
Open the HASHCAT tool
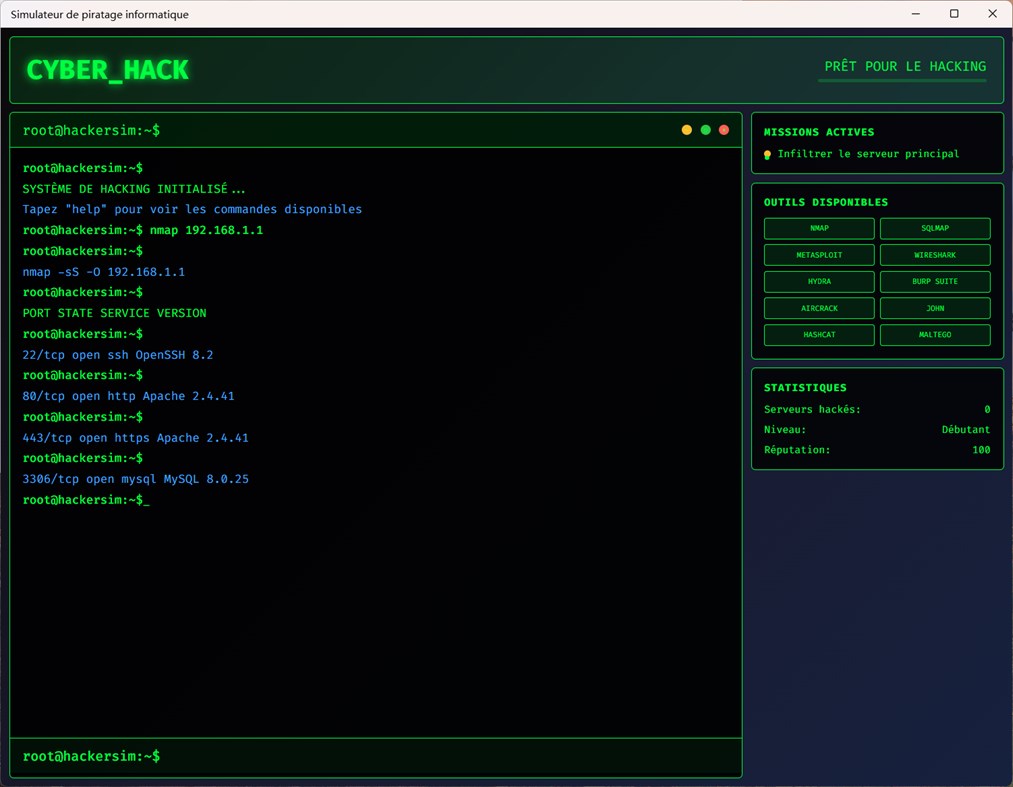tap(818, 334)
